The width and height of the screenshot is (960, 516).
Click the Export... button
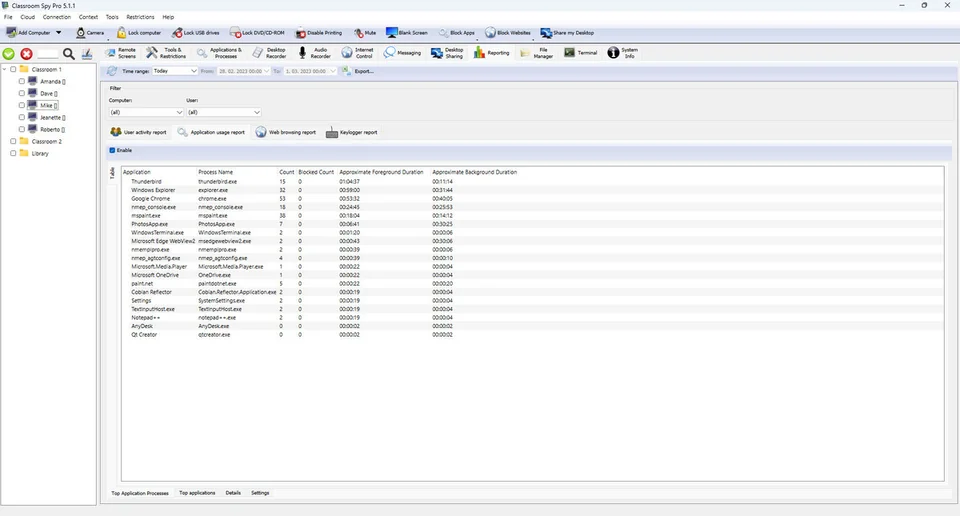point(358,71)
